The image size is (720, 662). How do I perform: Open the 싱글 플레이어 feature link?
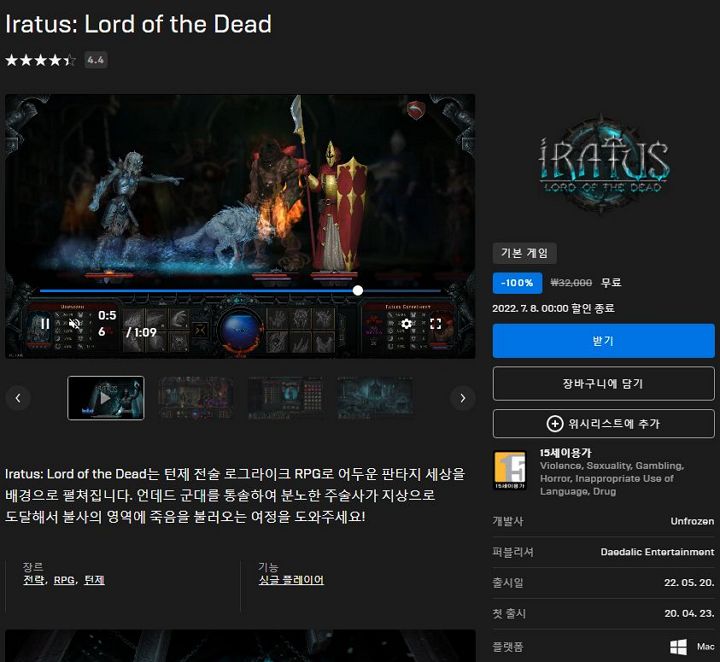291,580
